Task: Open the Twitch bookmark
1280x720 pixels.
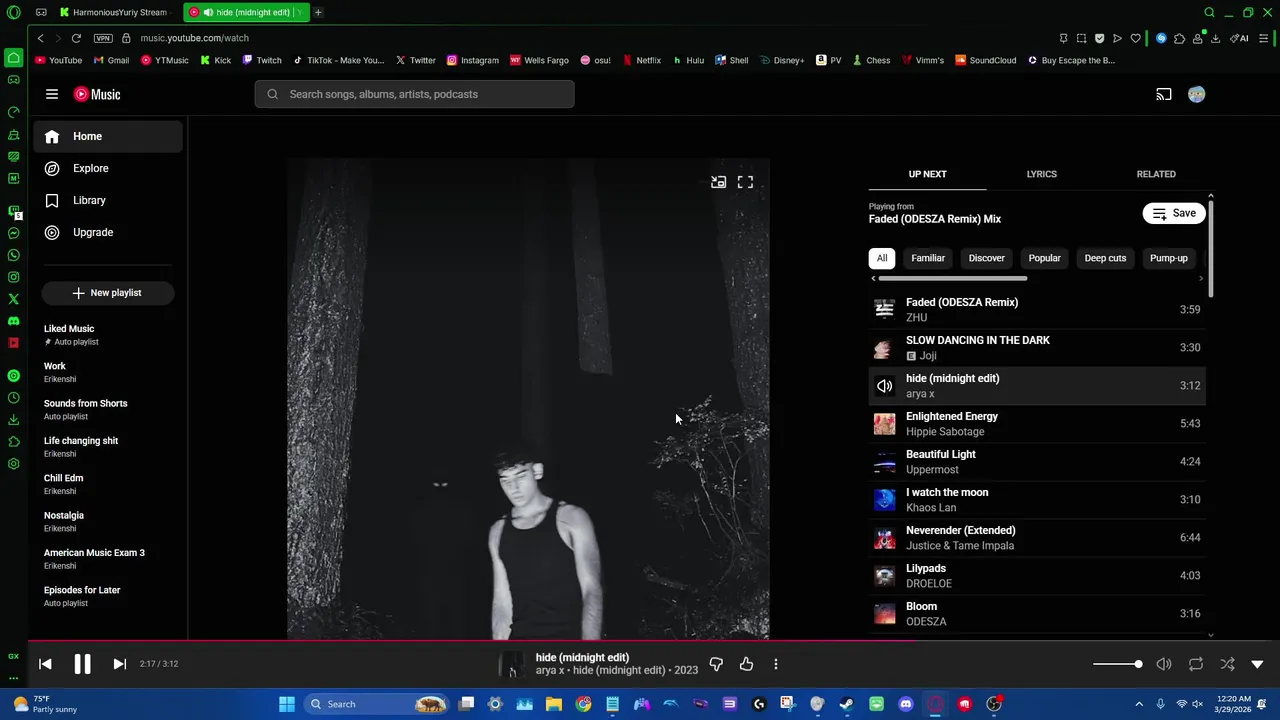Action: tap(262, 60)
